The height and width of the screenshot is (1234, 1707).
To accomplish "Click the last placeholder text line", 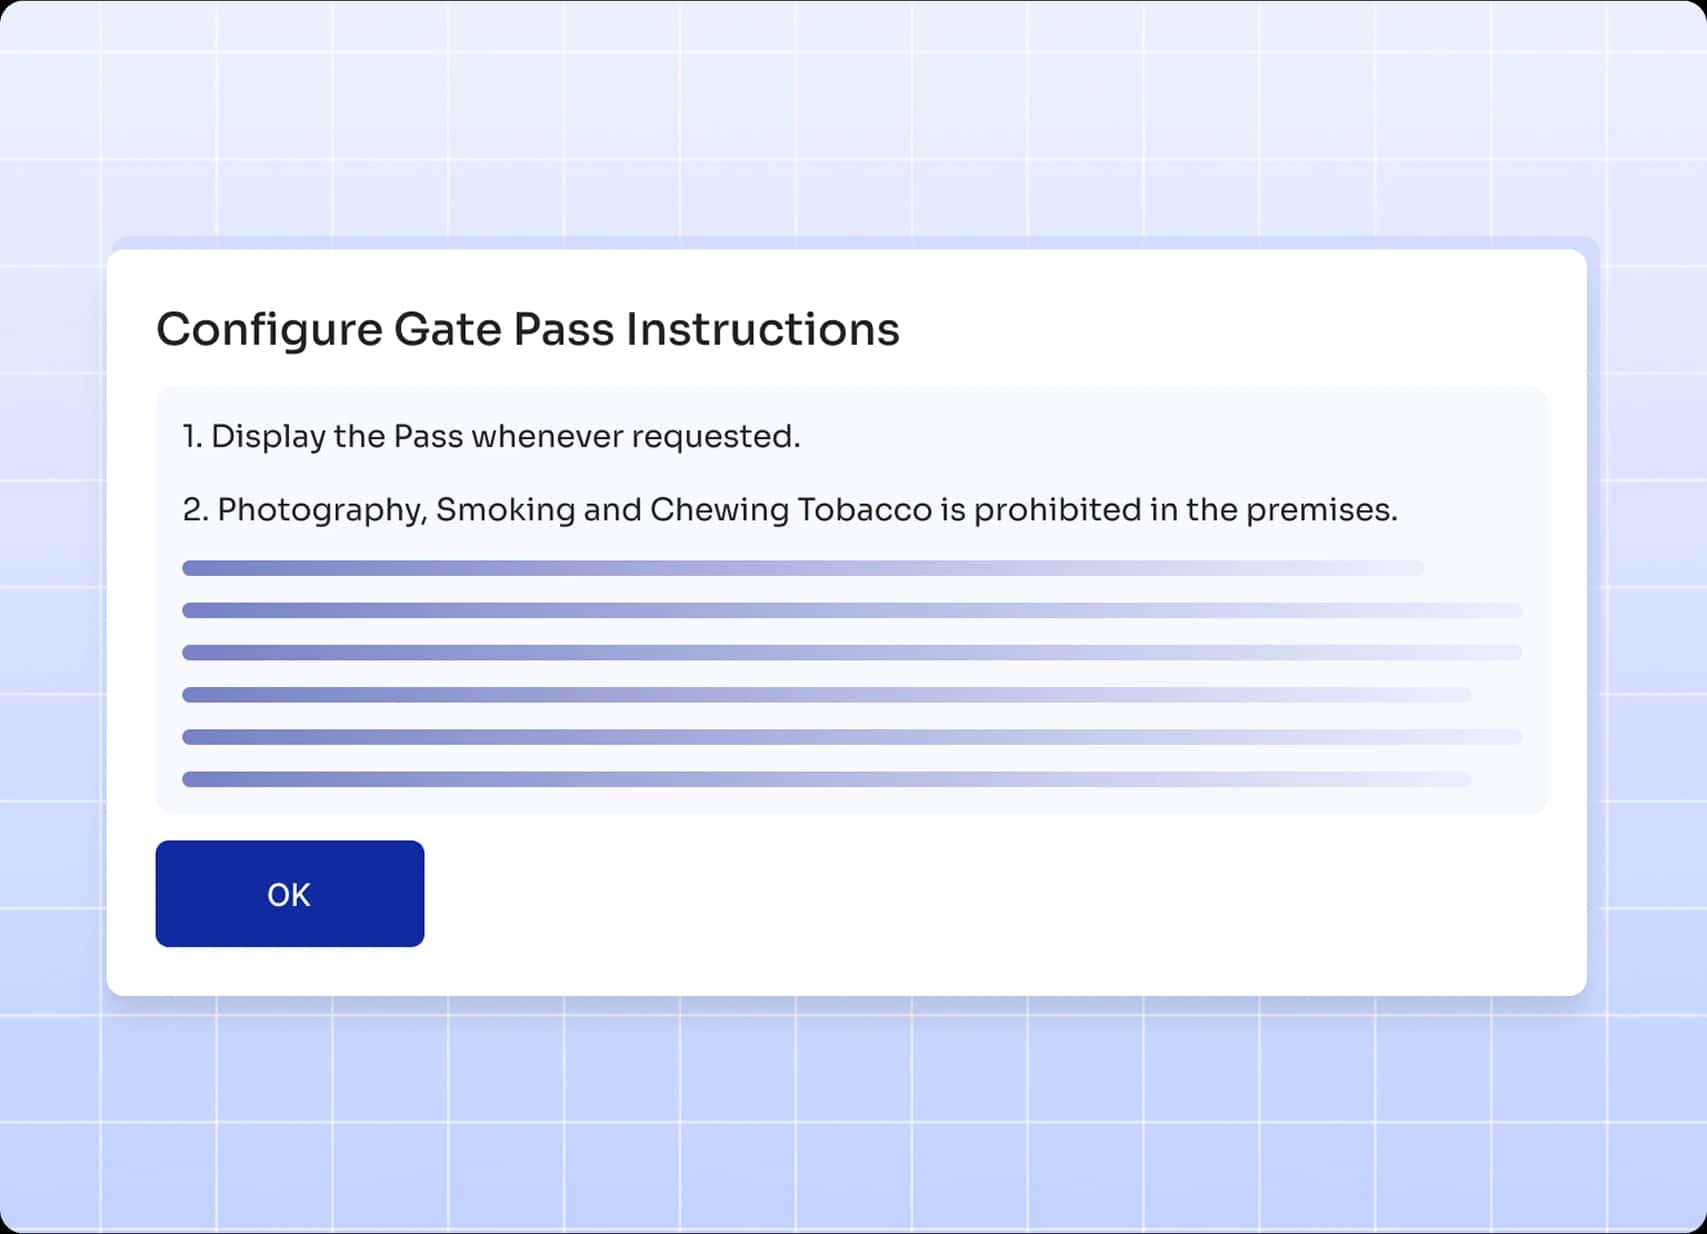I will pyautogui.click(x=826, y=779).
